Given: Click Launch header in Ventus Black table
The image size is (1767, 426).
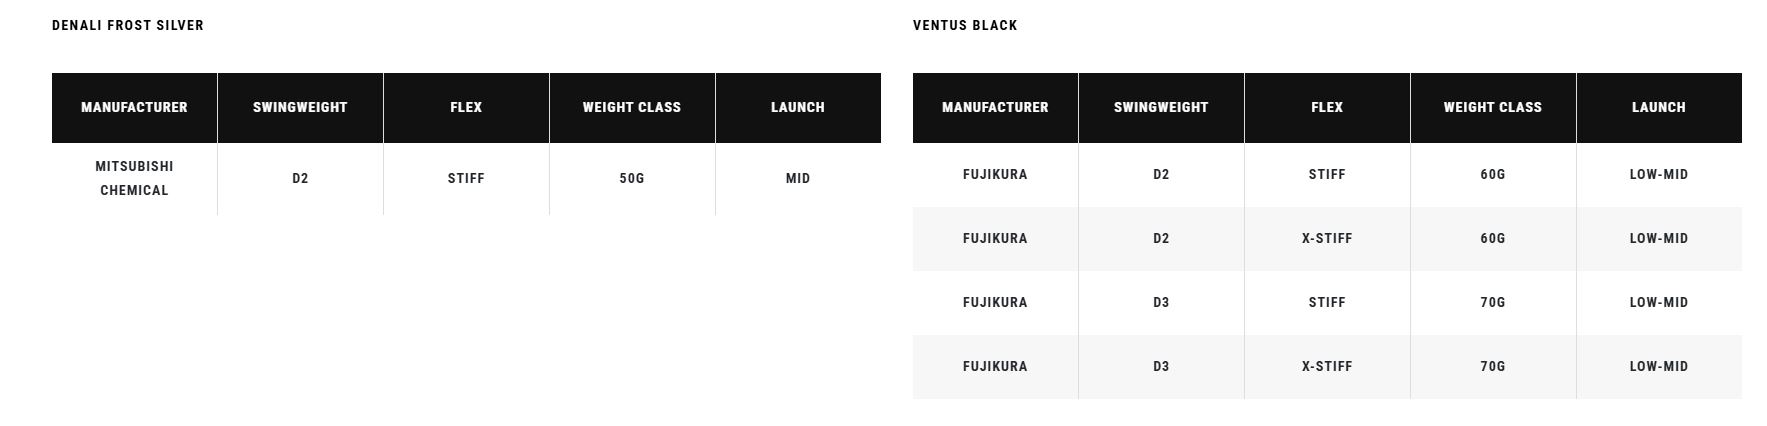Looking at the screenshot, I should [x=1659, y=107].
